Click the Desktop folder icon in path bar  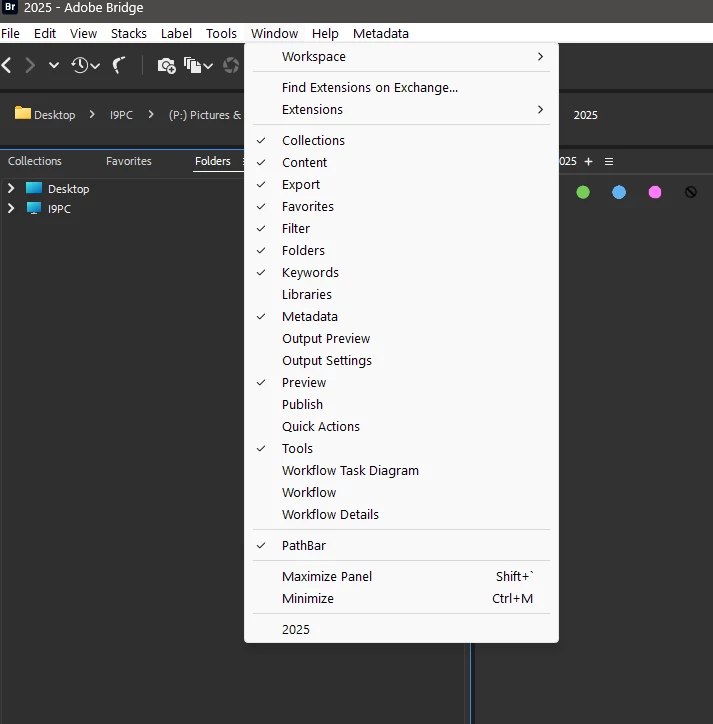[23, 113]
